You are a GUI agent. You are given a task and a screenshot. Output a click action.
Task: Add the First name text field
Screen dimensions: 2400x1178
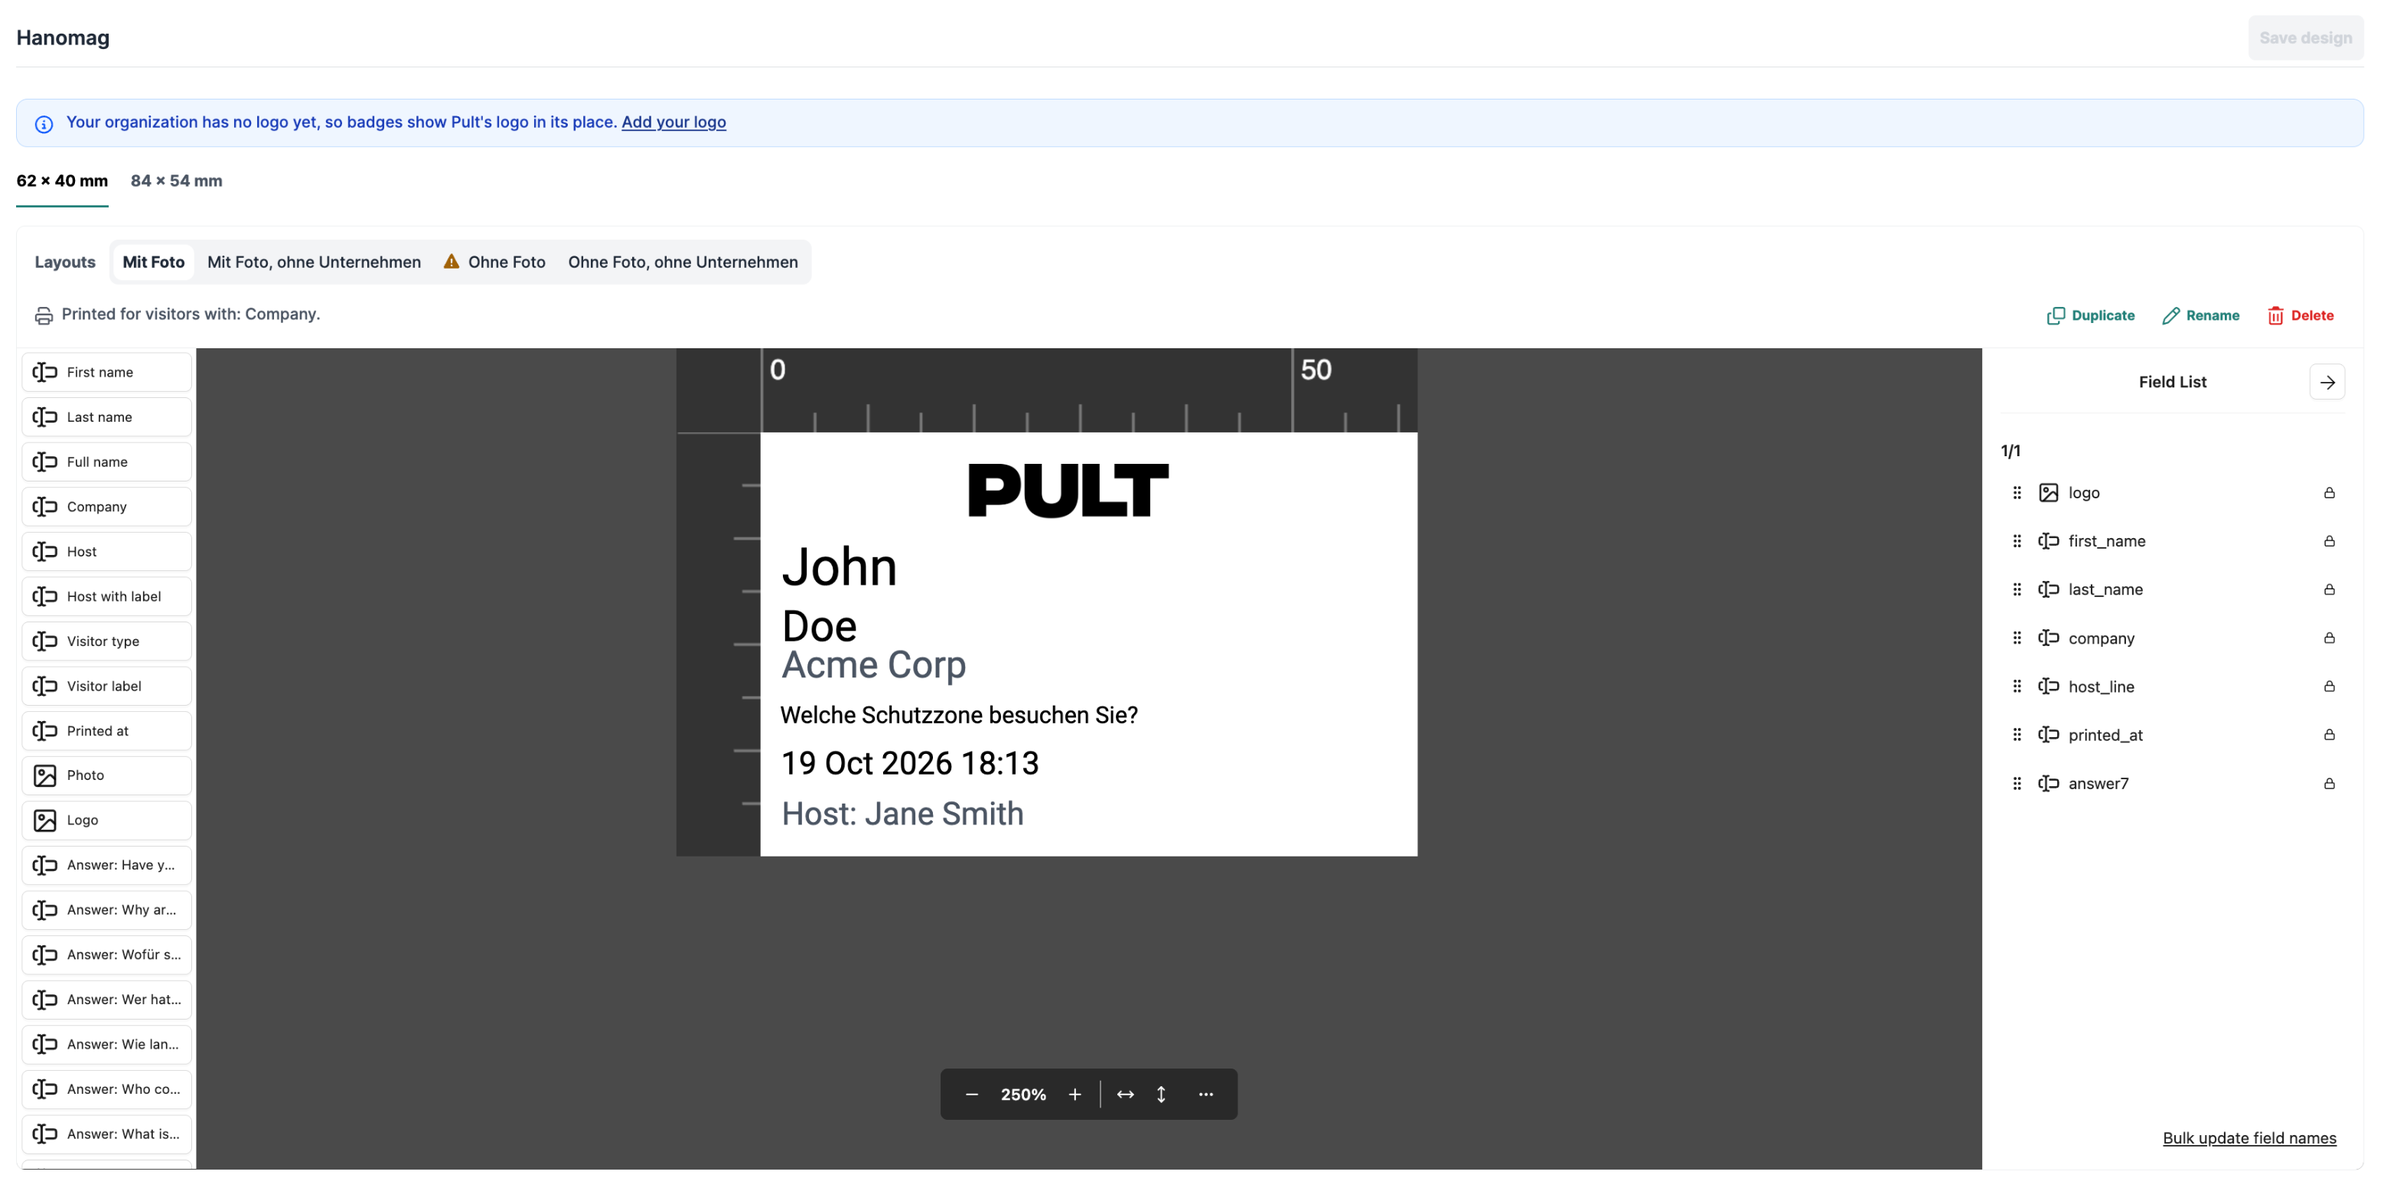tap(107, 372)
